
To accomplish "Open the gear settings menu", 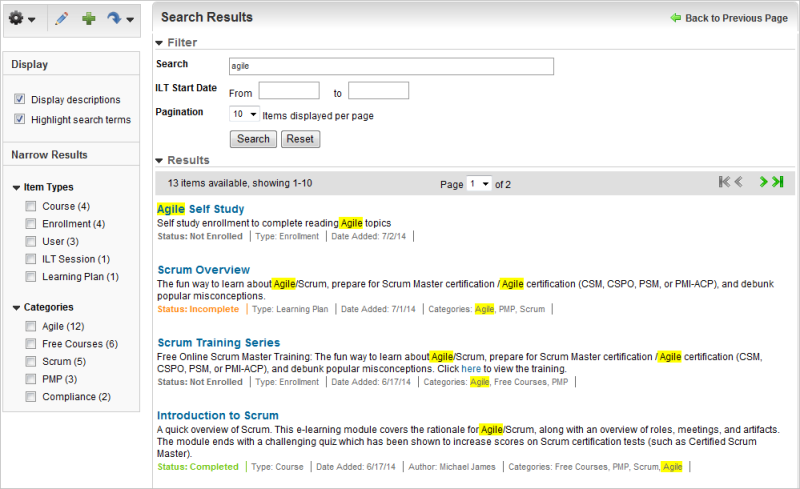I will (x=22, y=19).
